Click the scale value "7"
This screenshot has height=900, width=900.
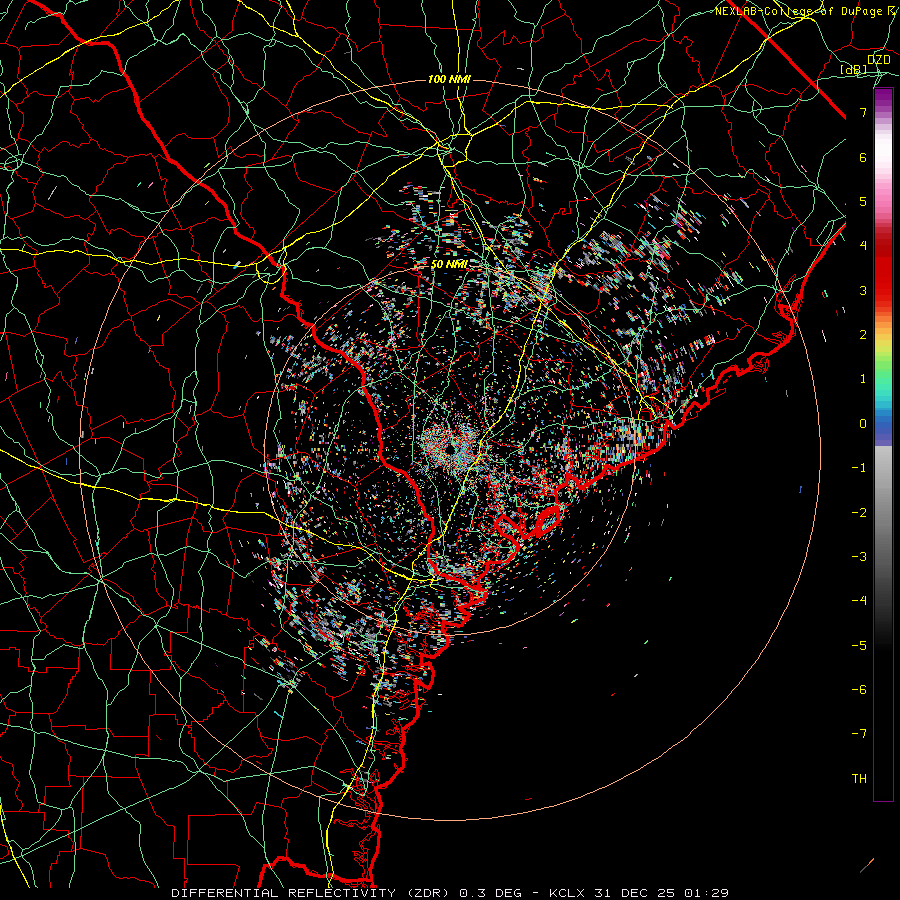pyautogui.click(x=863, y=112)
